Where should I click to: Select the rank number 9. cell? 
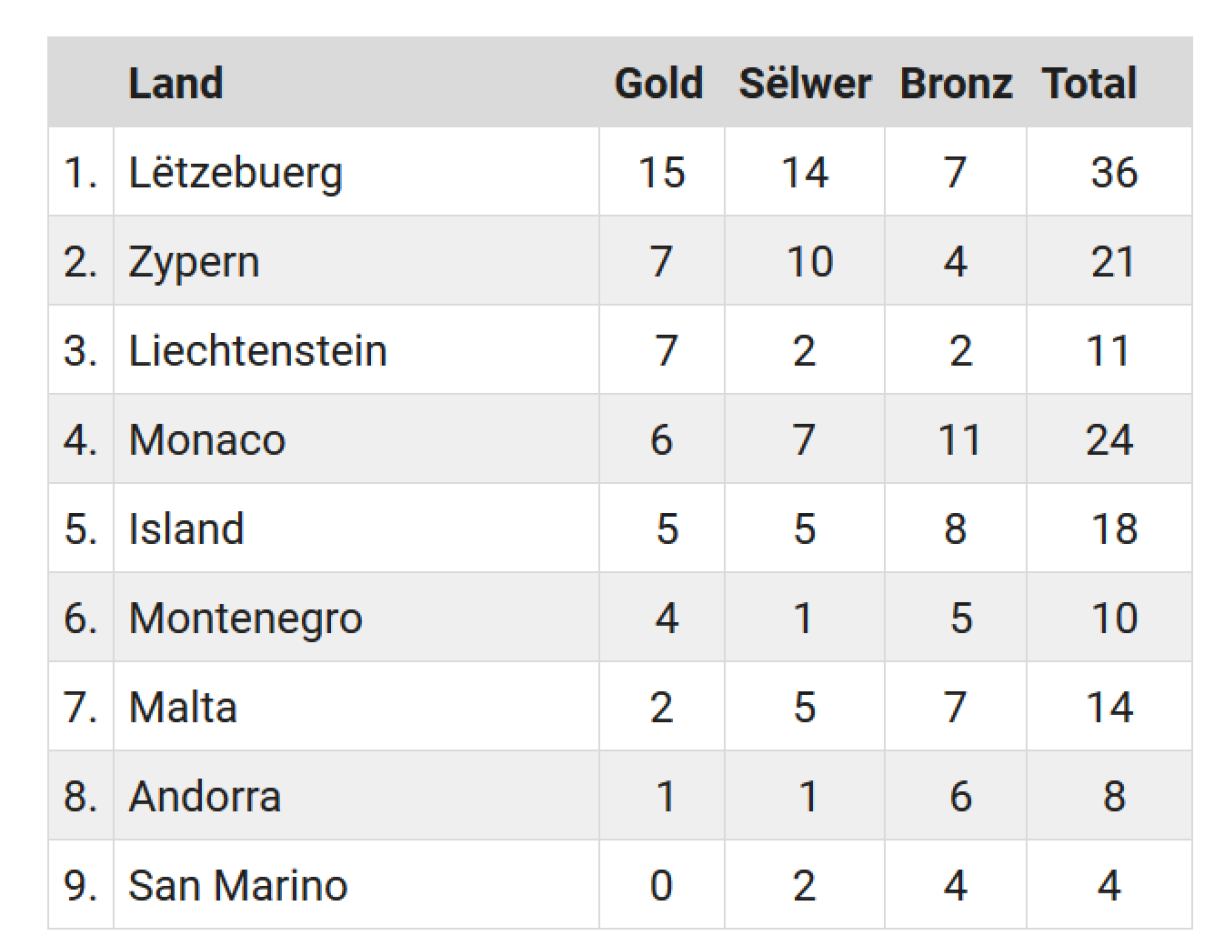click(x=81, y=885)
